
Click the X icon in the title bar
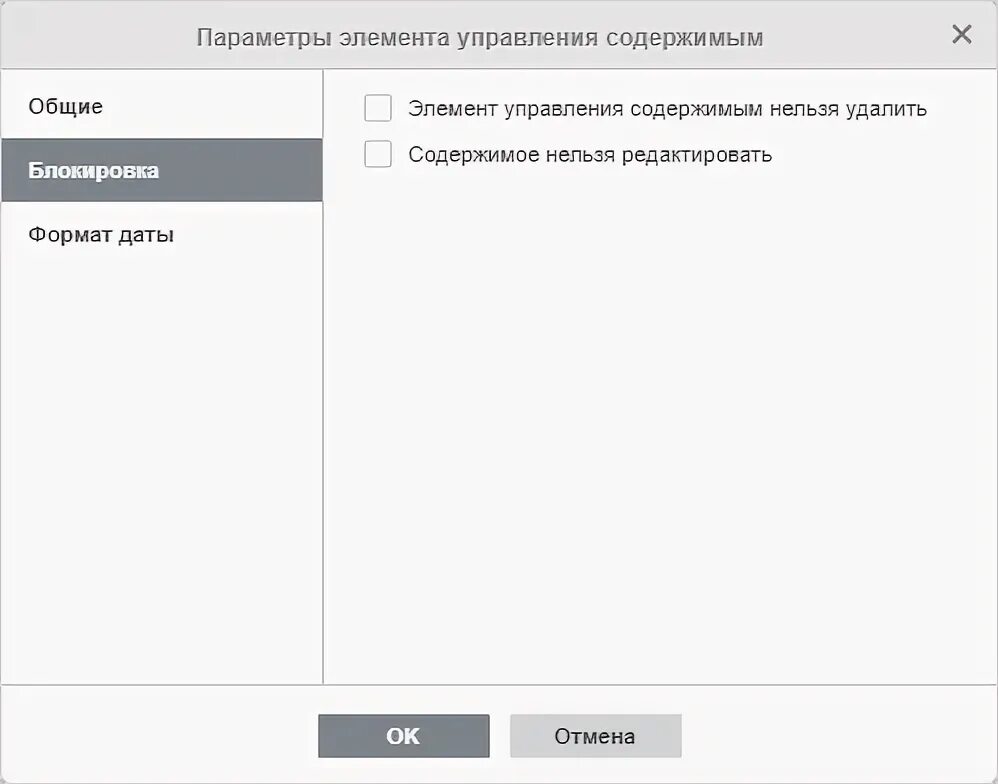pyautogui.click(x=961, y=34)
